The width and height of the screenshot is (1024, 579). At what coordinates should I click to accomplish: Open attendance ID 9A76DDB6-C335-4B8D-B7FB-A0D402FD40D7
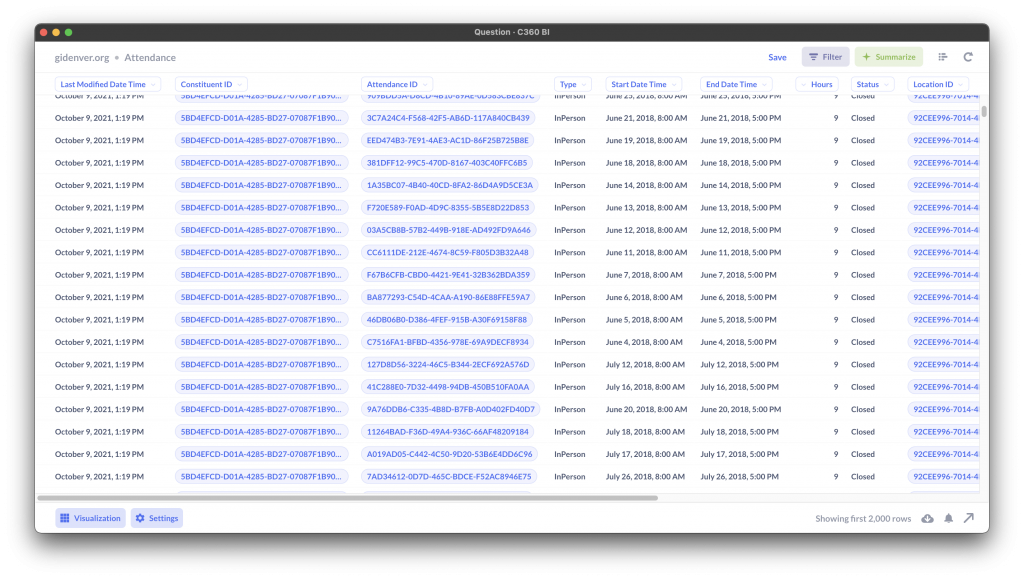point(451,409)
